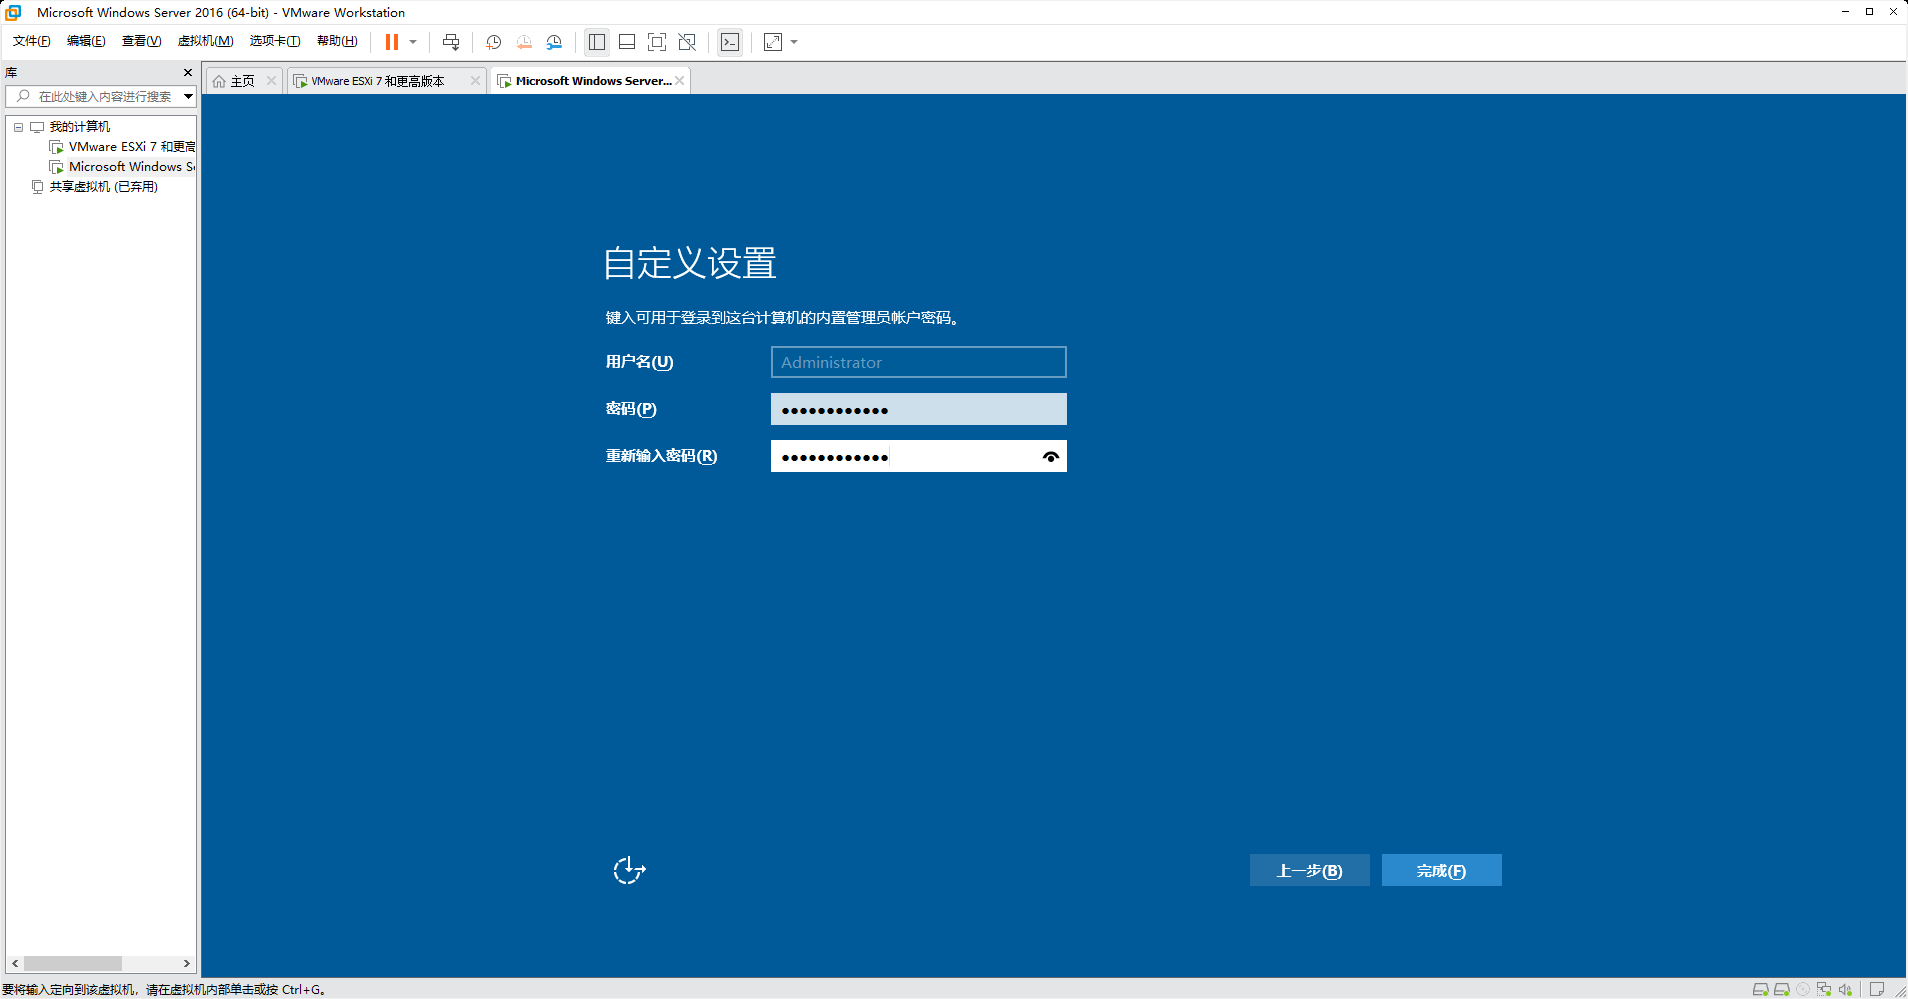Open the library search filter dropdown
The height and width of the screenshot is (999, 1908).
click(188, 96)
